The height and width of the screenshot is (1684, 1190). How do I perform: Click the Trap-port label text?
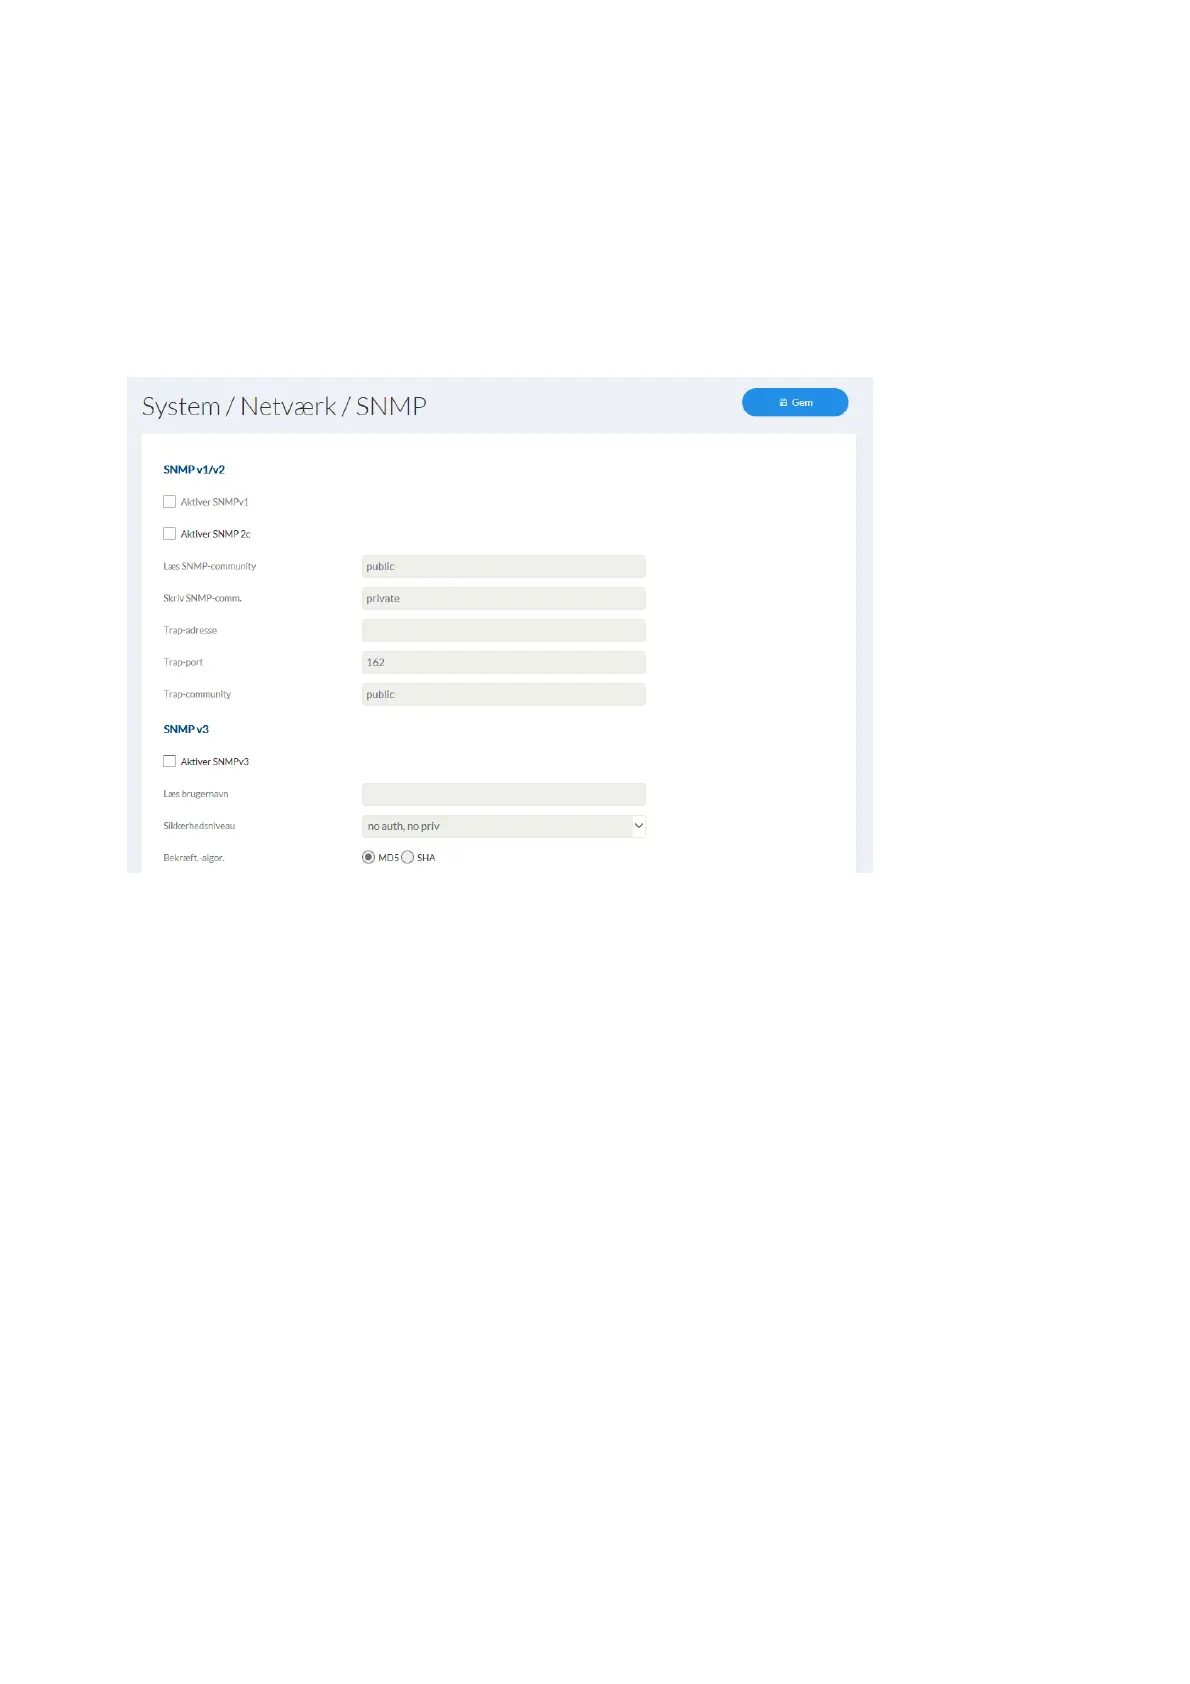click(183, 662)
